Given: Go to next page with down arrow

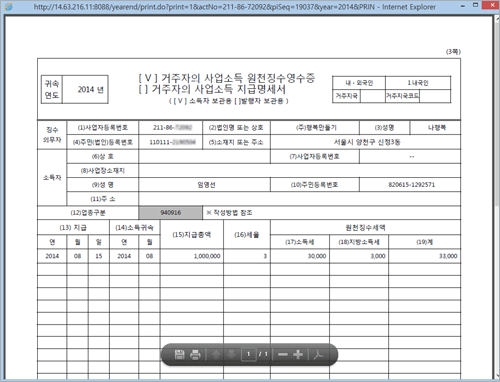Looking at the screenshot, I should pyautogui.click(x=232, y=354).
